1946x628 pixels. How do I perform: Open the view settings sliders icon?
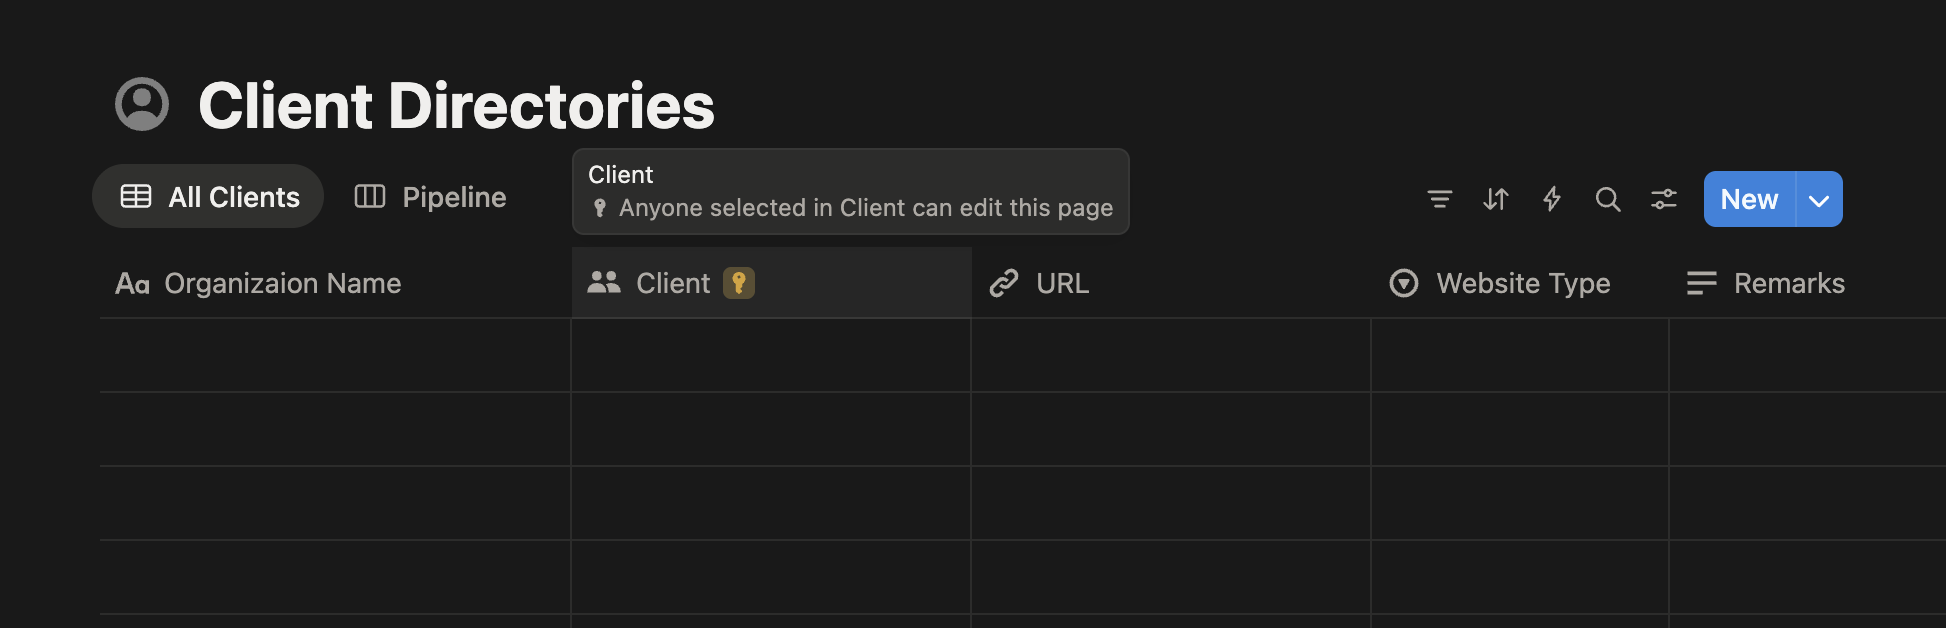tap(1663, 199)
